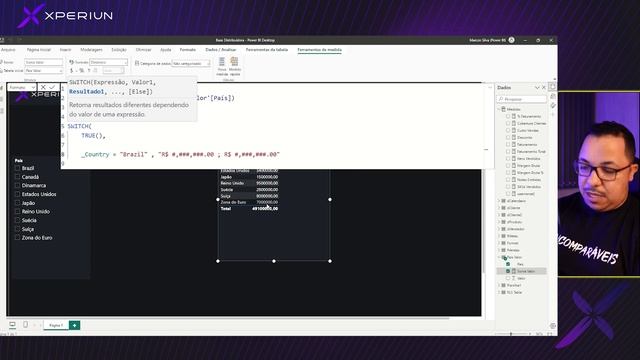The width and height of the screenshot is (640, 360).
Task: Click the search icon in Dados pane
Action: [501, 99]
